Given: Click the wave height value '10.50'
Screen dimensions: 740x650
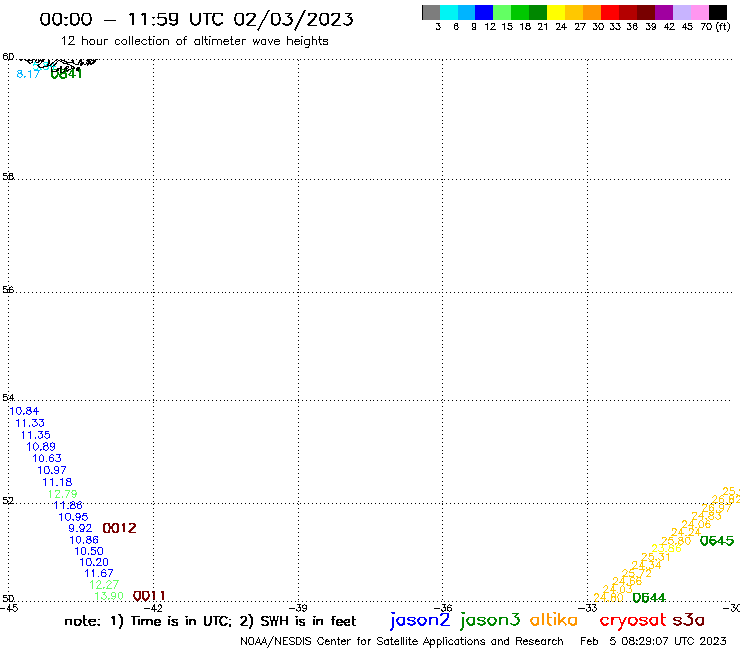Looking at the screenshot, I should 89,551.
